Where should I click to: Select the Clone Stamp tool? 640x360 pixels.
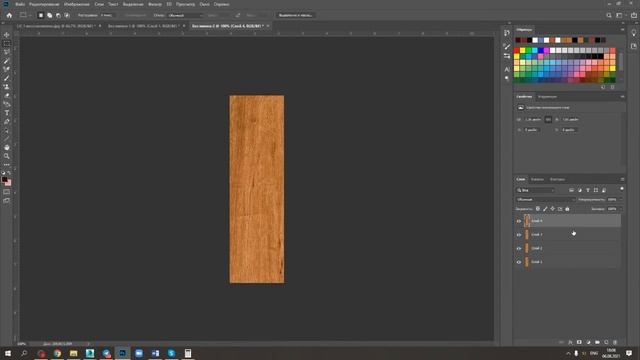7,87
